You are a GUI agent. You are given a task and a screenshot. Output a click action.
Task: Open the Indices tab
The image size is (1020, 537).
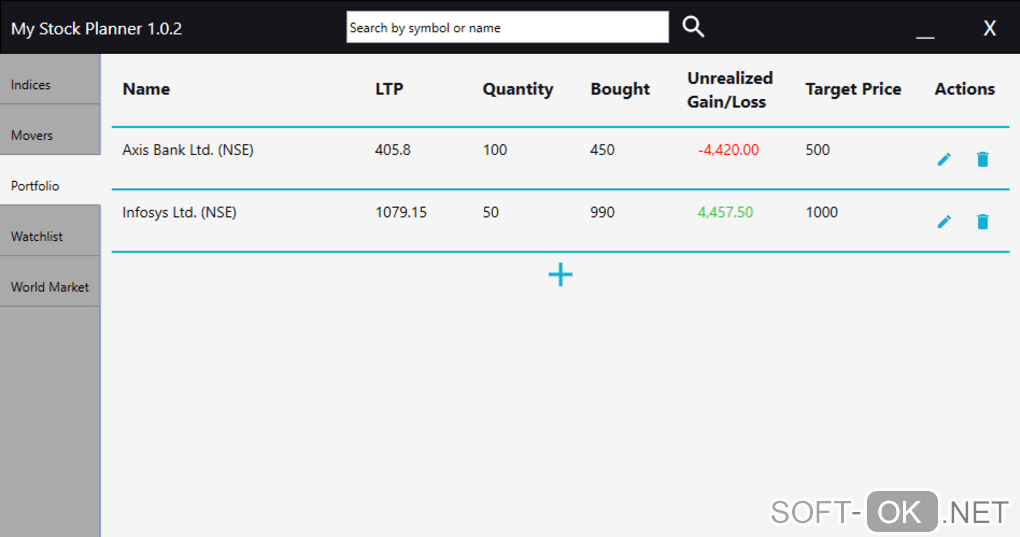tap(50, 85)
